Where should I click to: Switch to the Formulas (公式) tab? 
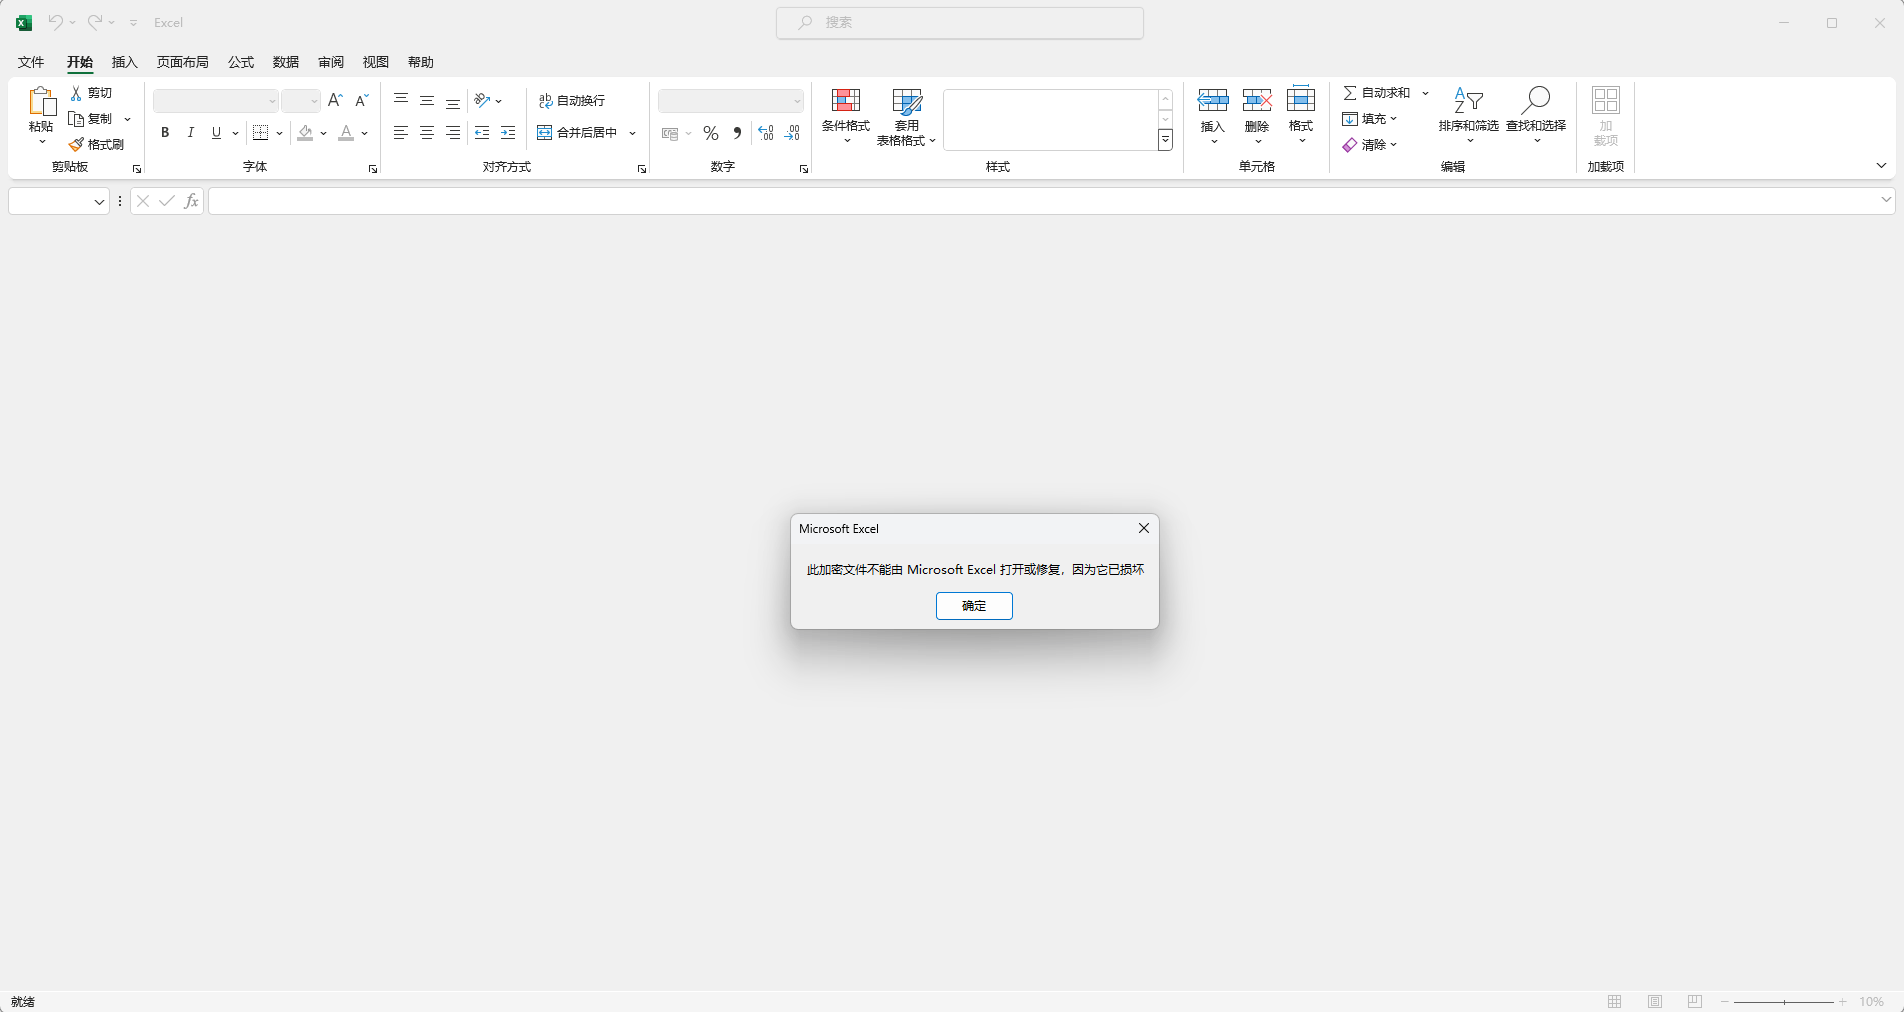tap(241, 62)
